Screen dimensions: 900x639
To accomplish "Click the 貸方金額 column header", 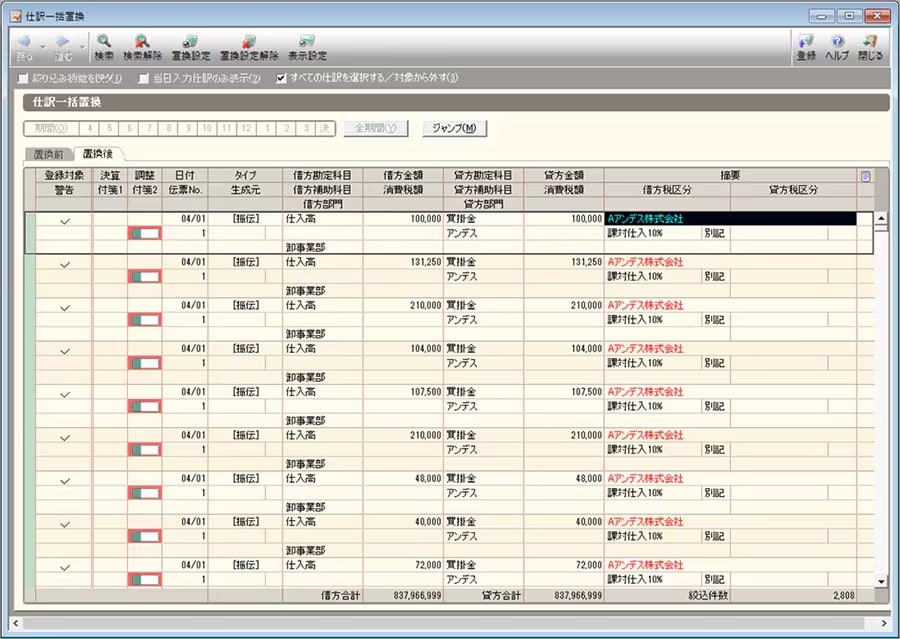I will [x=564, y=175].
